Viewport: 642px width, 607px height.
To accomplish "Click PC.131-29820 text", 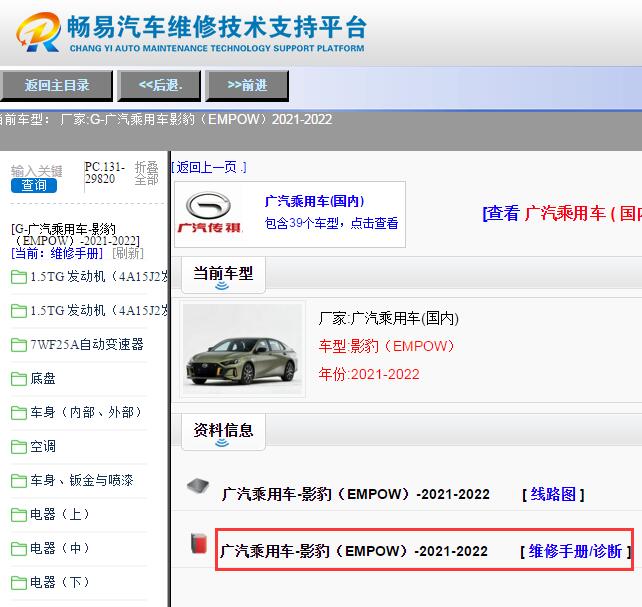I will tap(104, 173).
